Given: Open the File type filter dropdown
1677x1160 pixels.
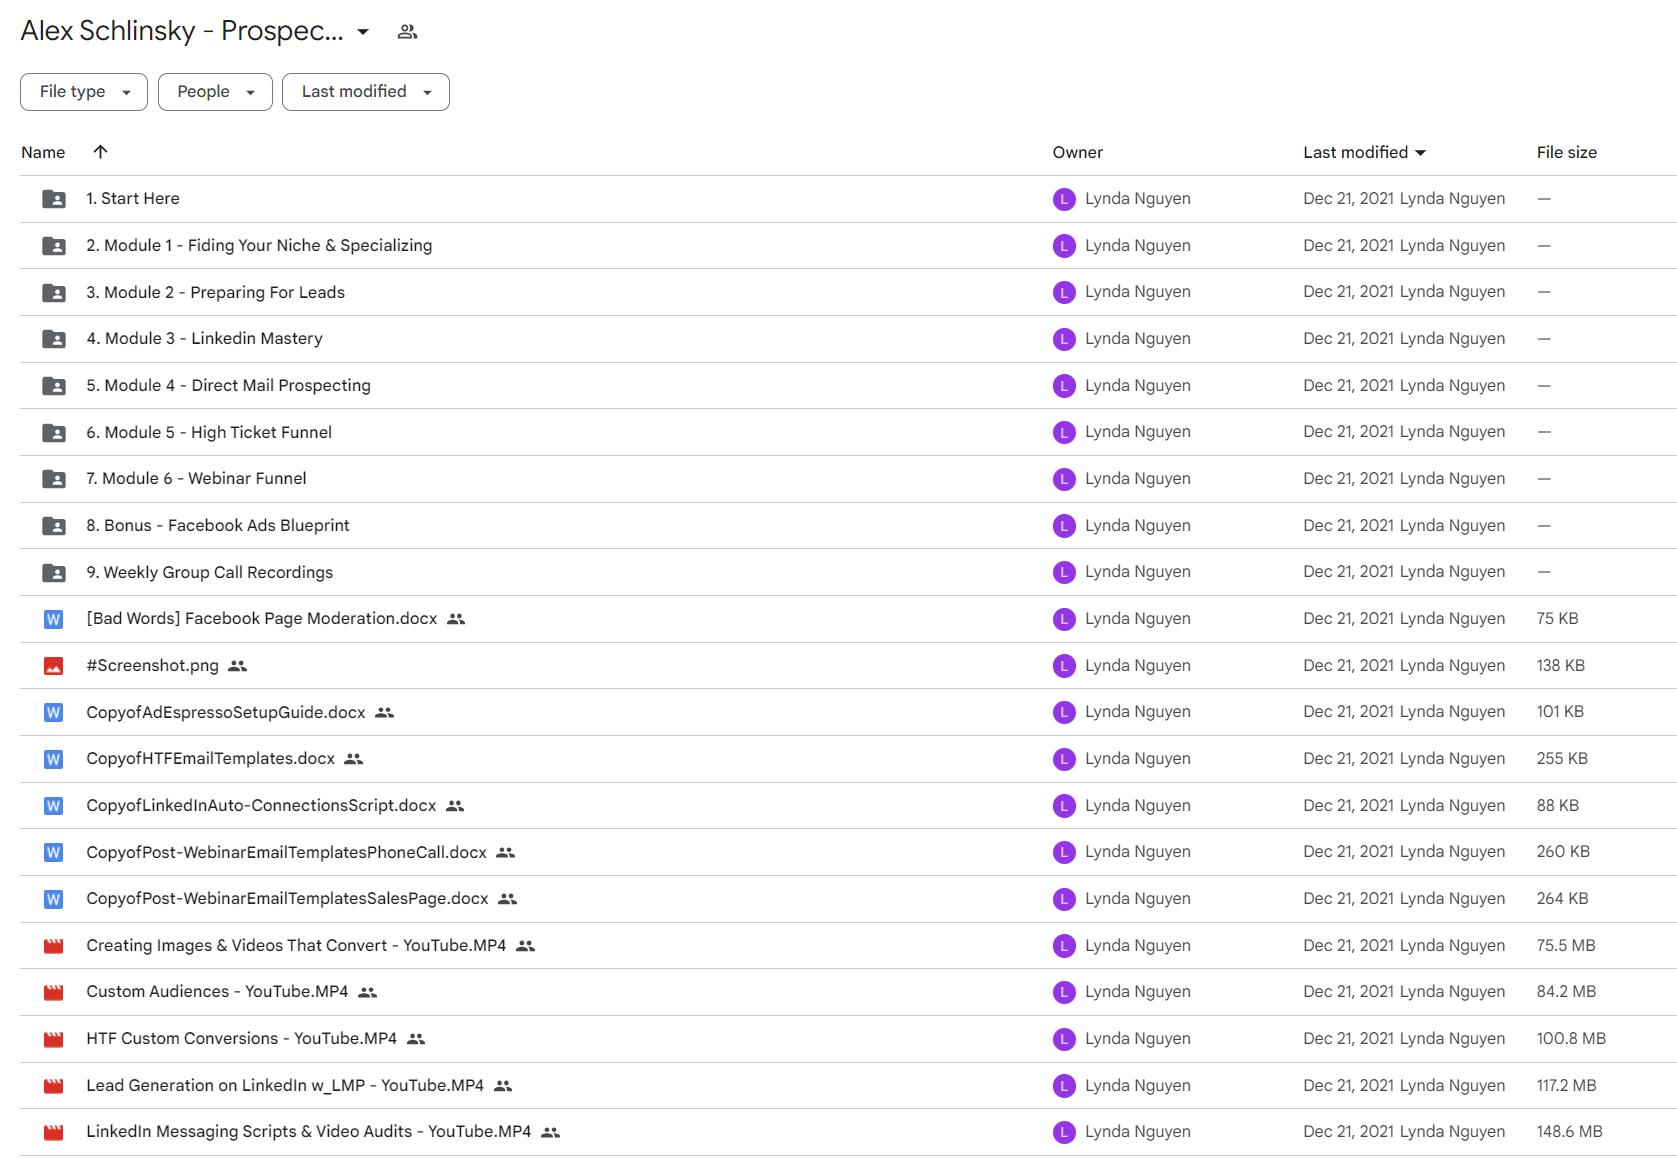Looking at the screenshot, I should 84,92.
